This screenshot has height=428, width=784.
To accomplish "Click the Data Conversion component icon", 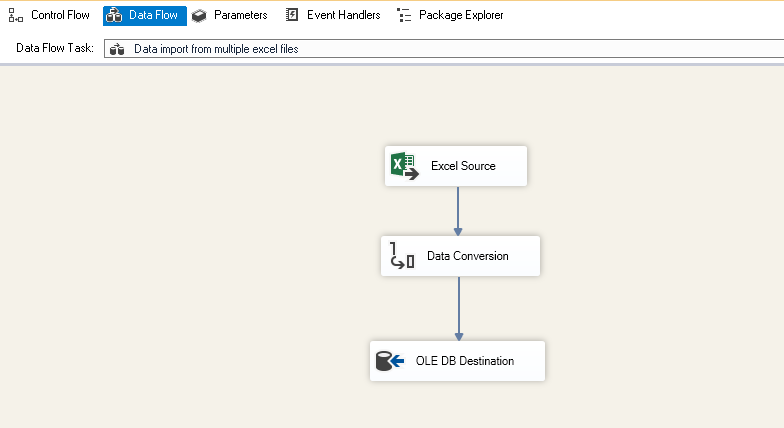I will (x=402, y=257).
